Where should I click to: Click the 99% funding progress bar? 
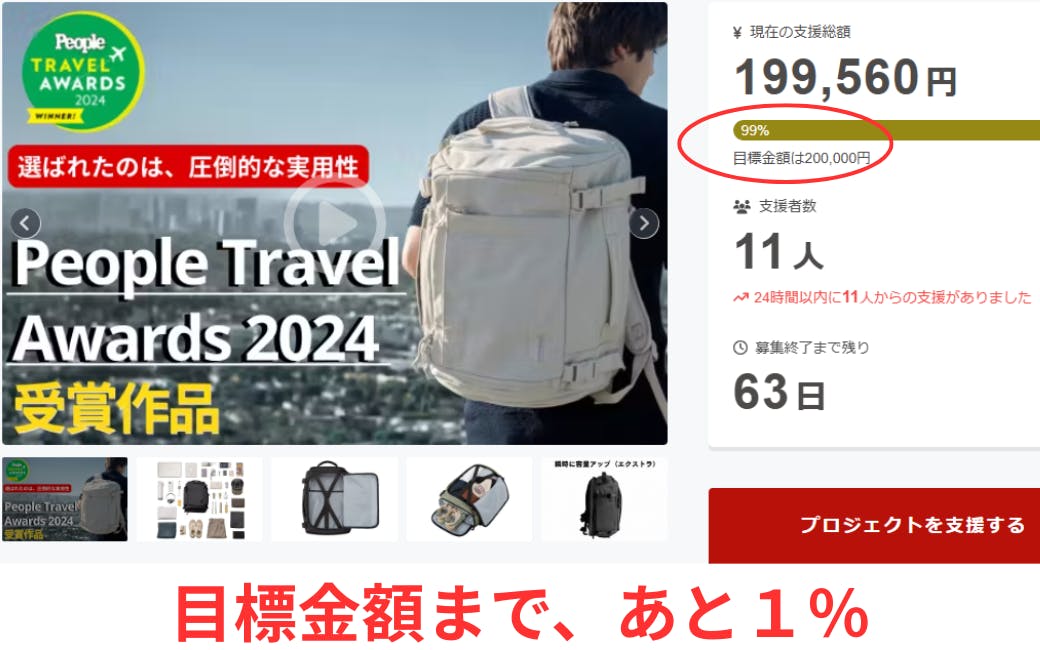[x=886, y=131]
